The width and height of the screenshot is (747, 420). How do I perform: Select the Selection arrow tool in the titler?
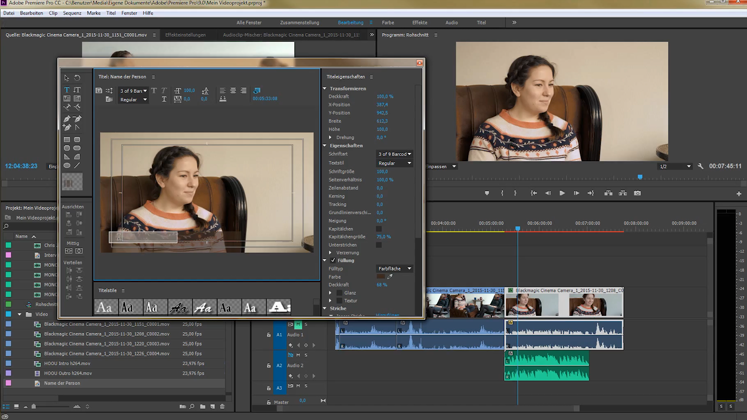67,77
